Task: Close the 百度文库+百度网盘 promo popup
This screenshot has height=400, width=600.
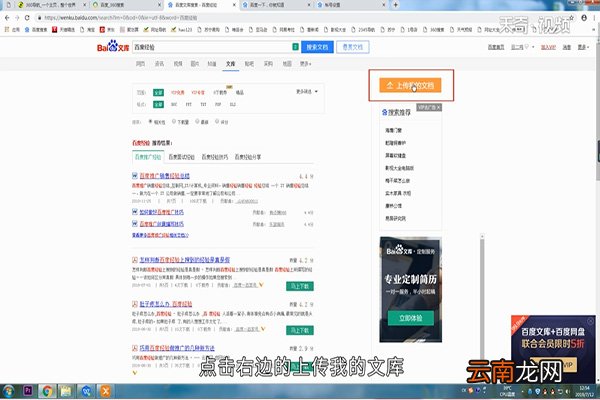Action: (590, 321)
